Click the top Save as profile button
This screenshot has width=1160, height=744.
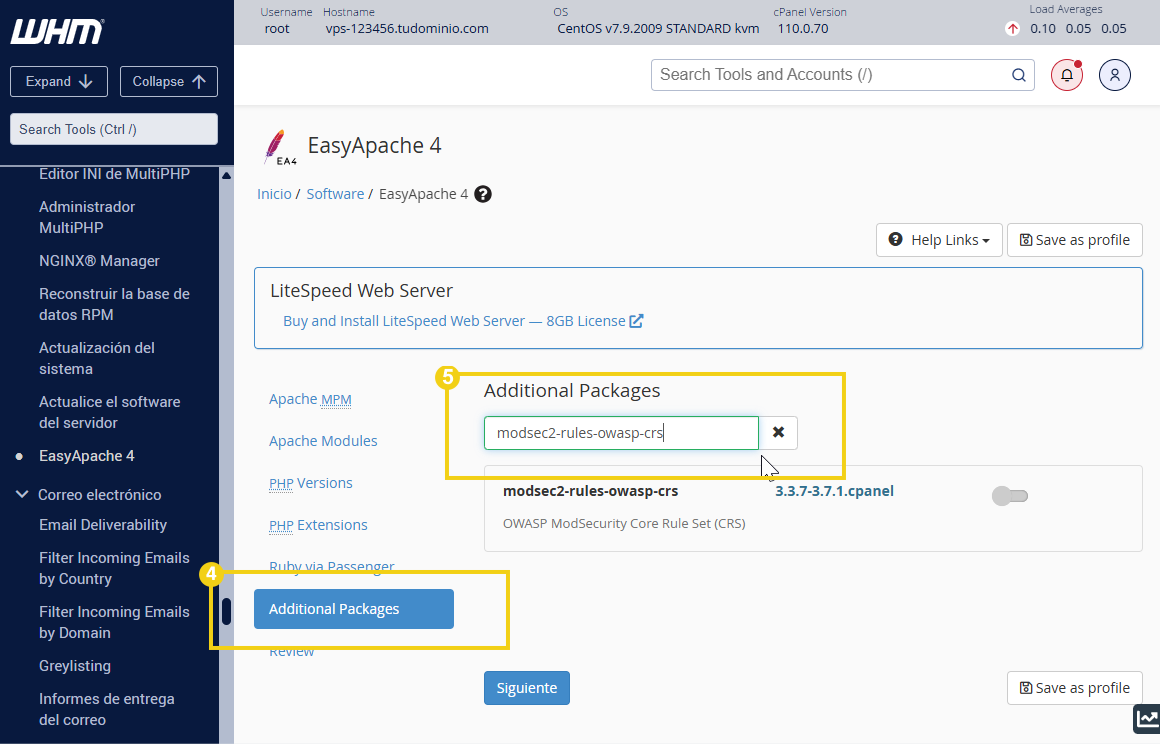point(1075,240)
